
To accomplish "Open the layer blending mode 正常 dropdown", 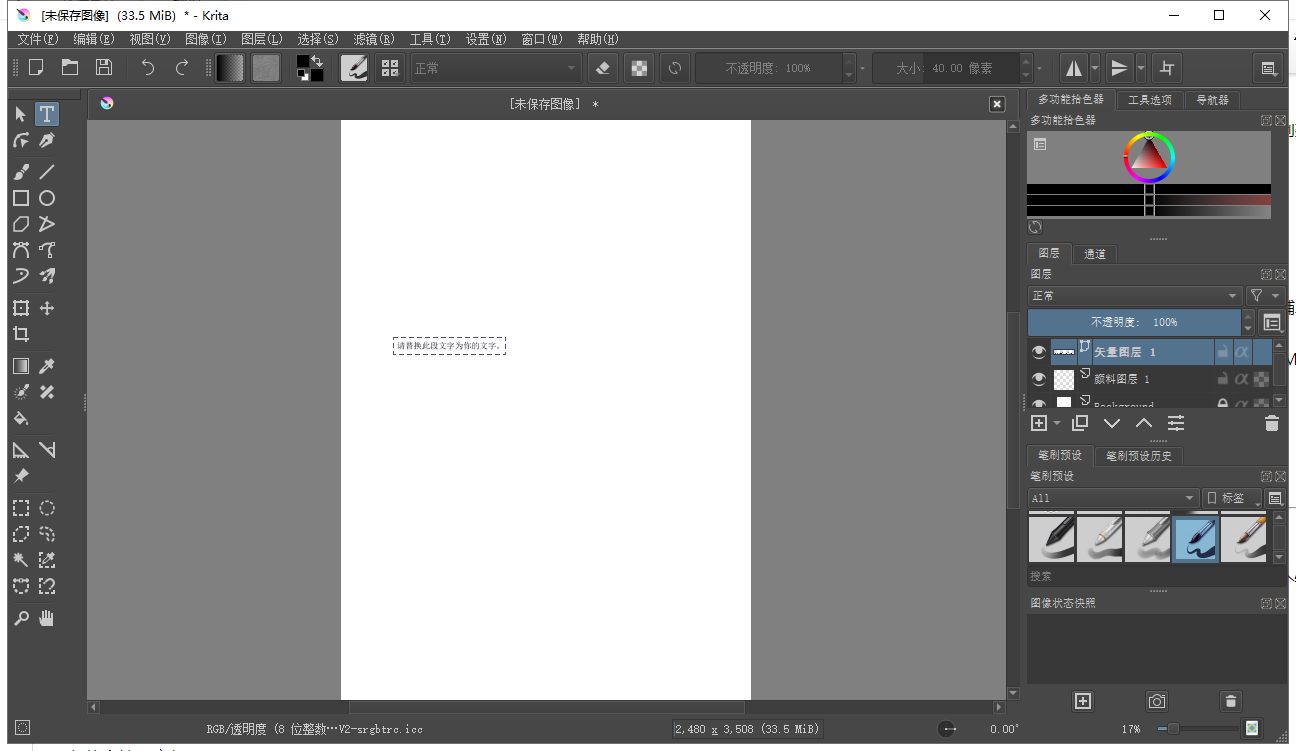I will click(1135, 296).
